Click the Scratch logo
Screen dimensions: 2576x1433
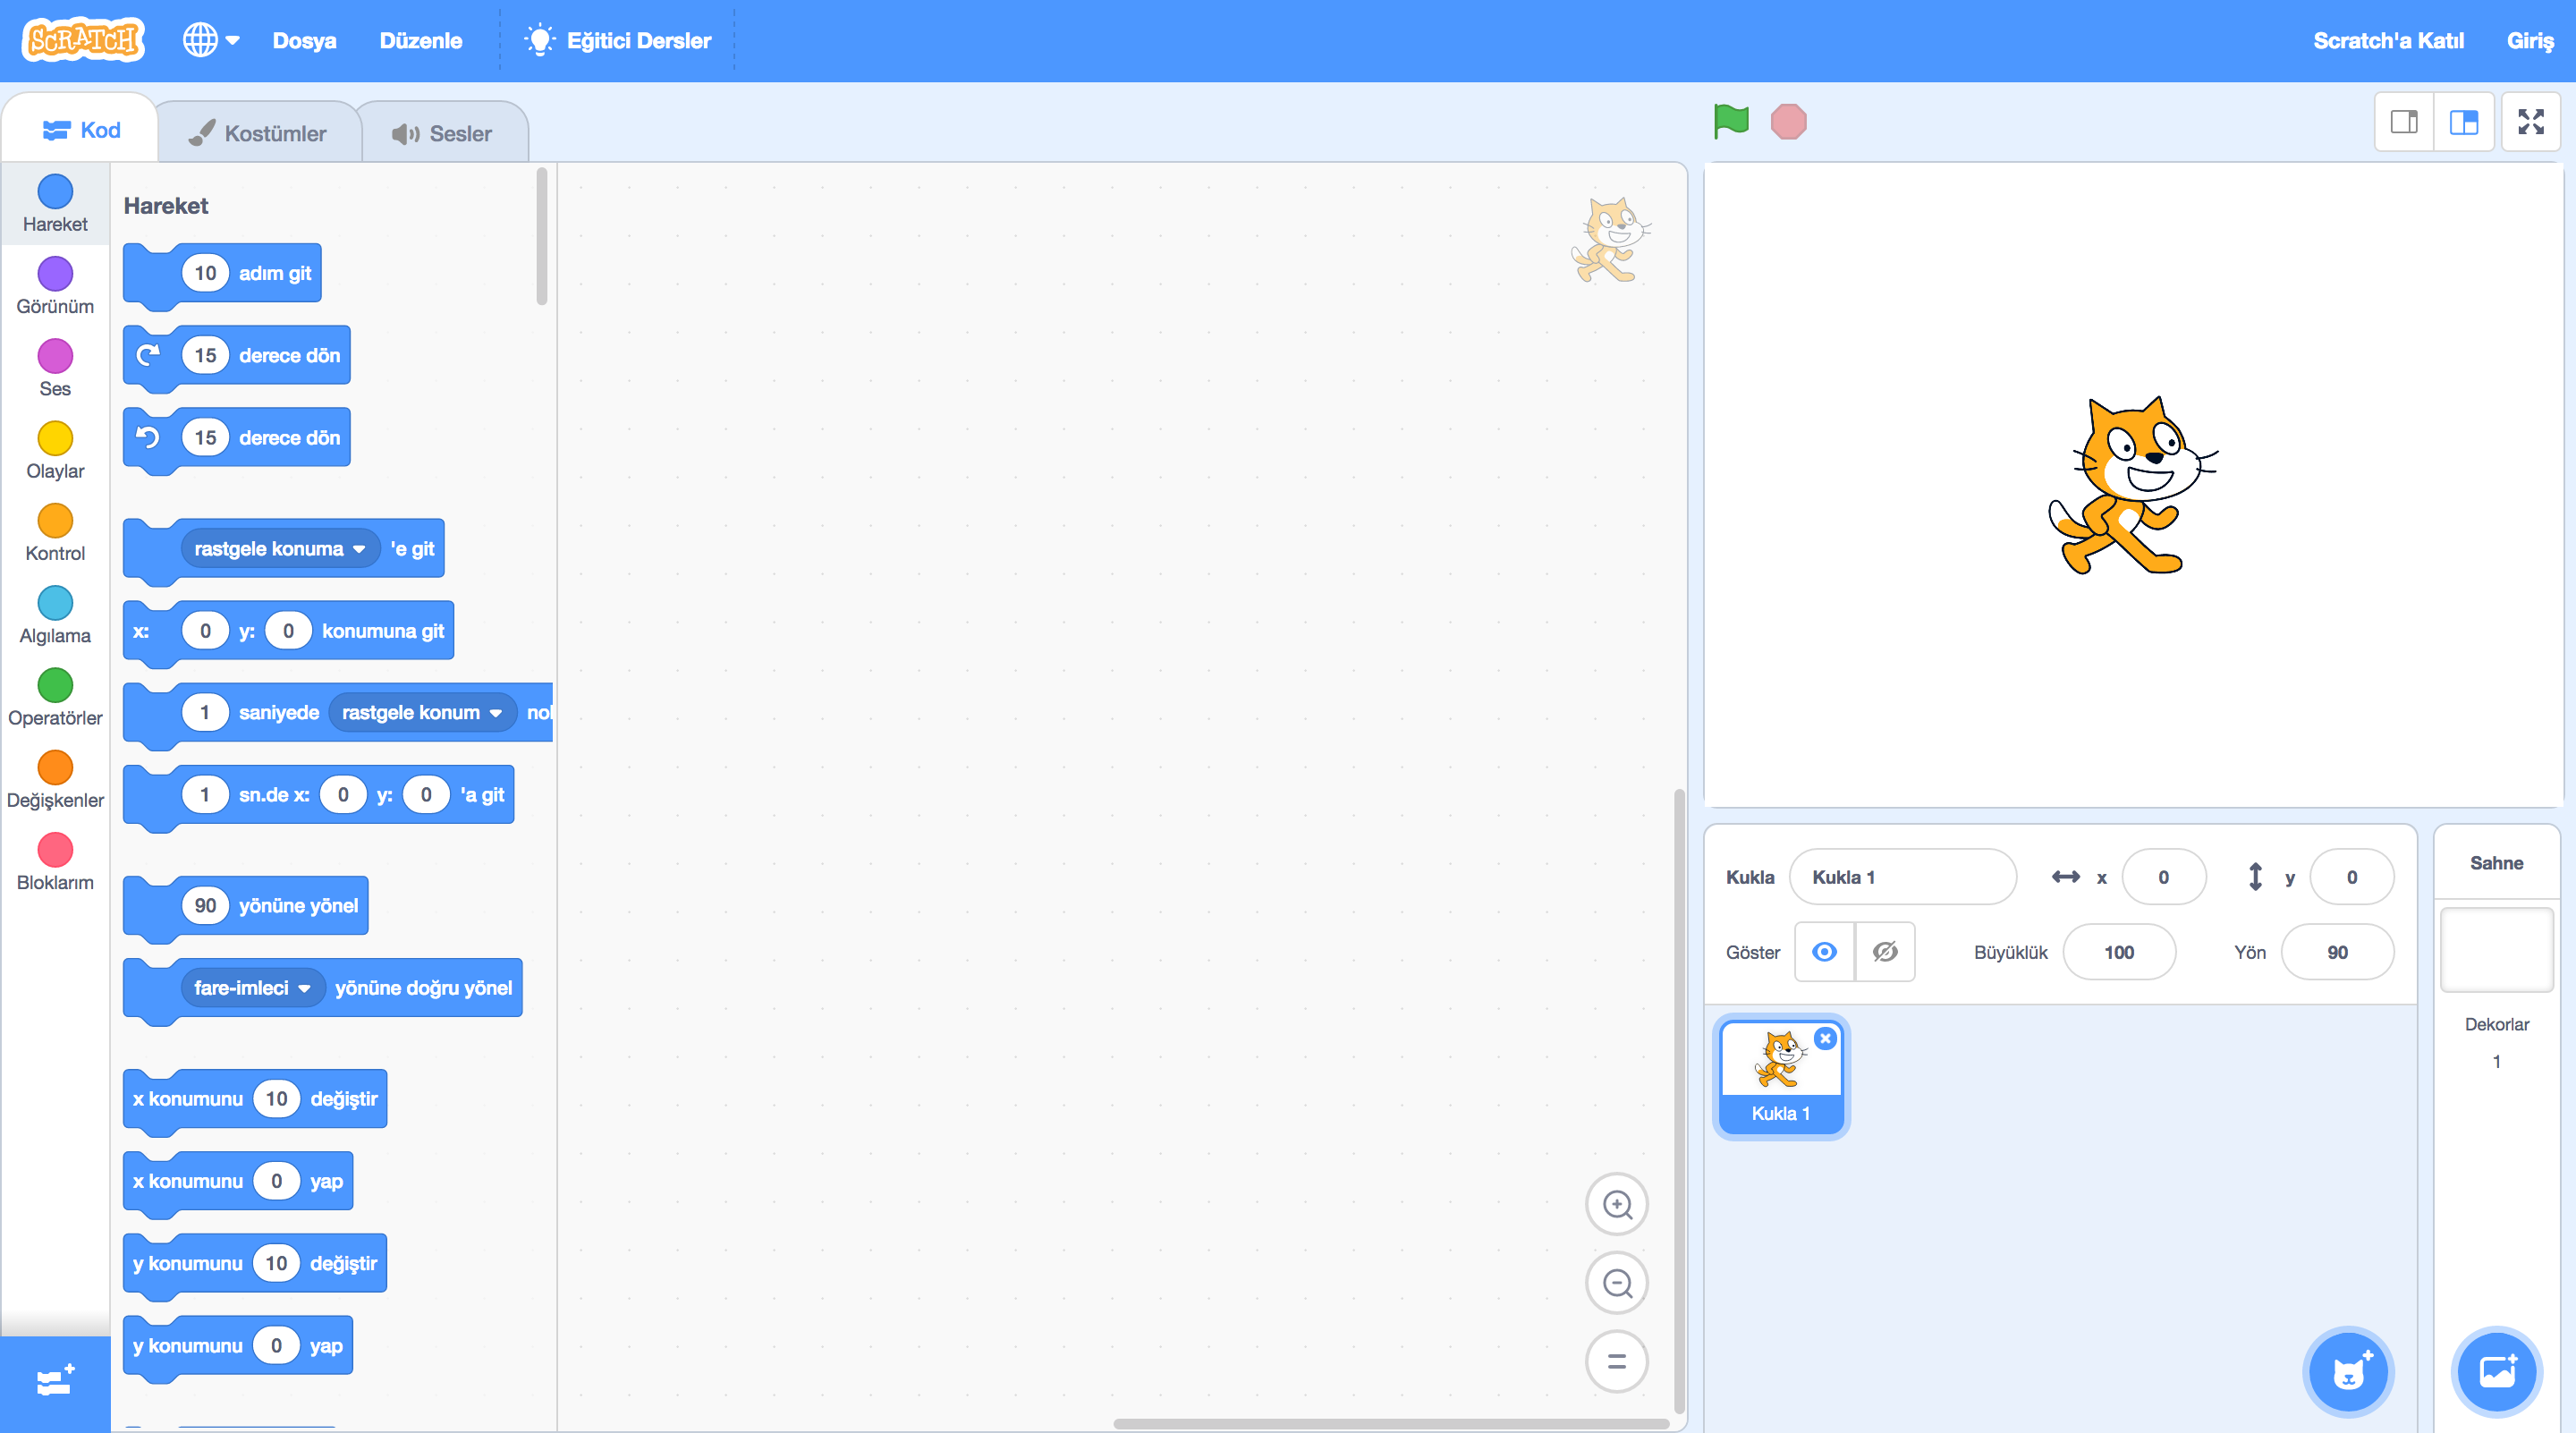84,40
